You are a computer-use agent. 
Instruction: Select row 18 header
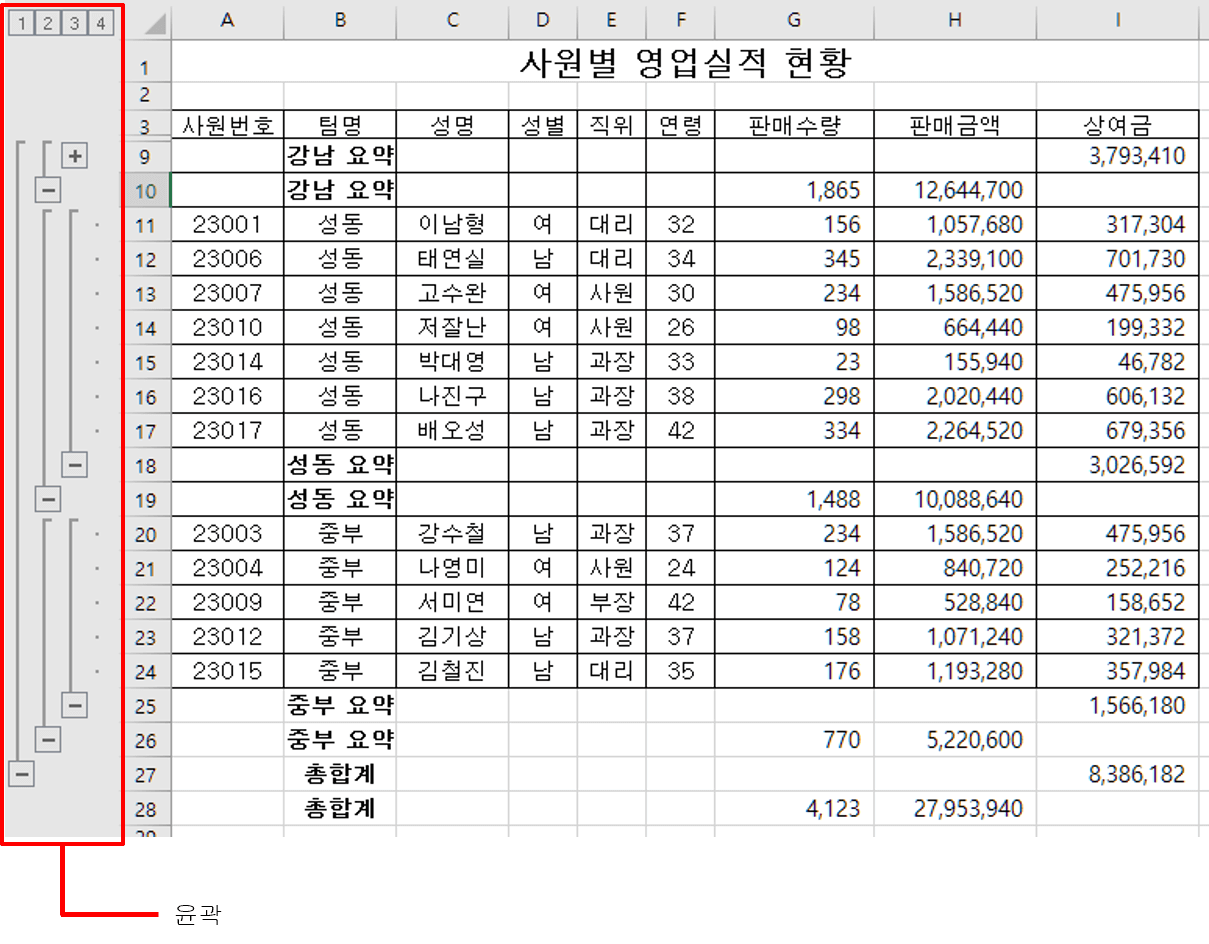click(146, 465)
